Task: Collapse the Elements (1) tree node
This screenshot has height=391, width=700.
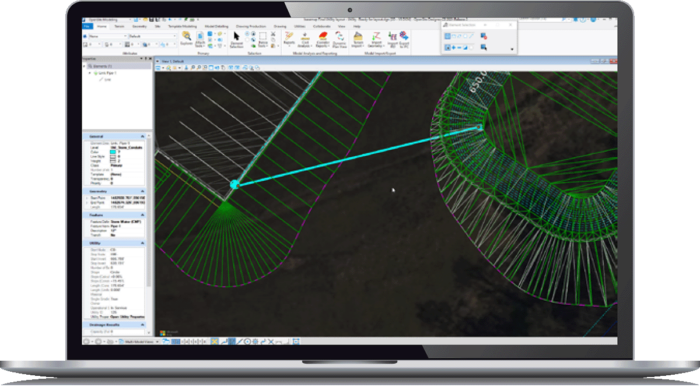Action: tap(84, 66)
